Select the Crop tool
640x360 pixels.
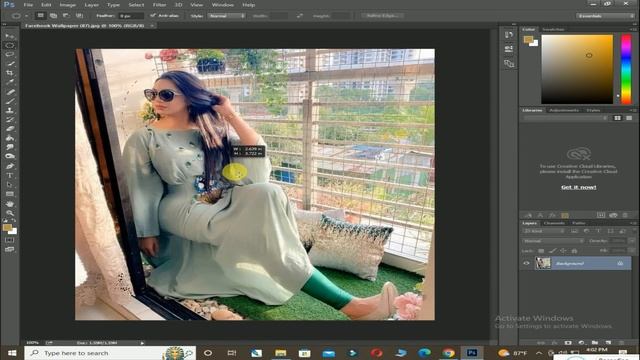[x=10, y=73]
